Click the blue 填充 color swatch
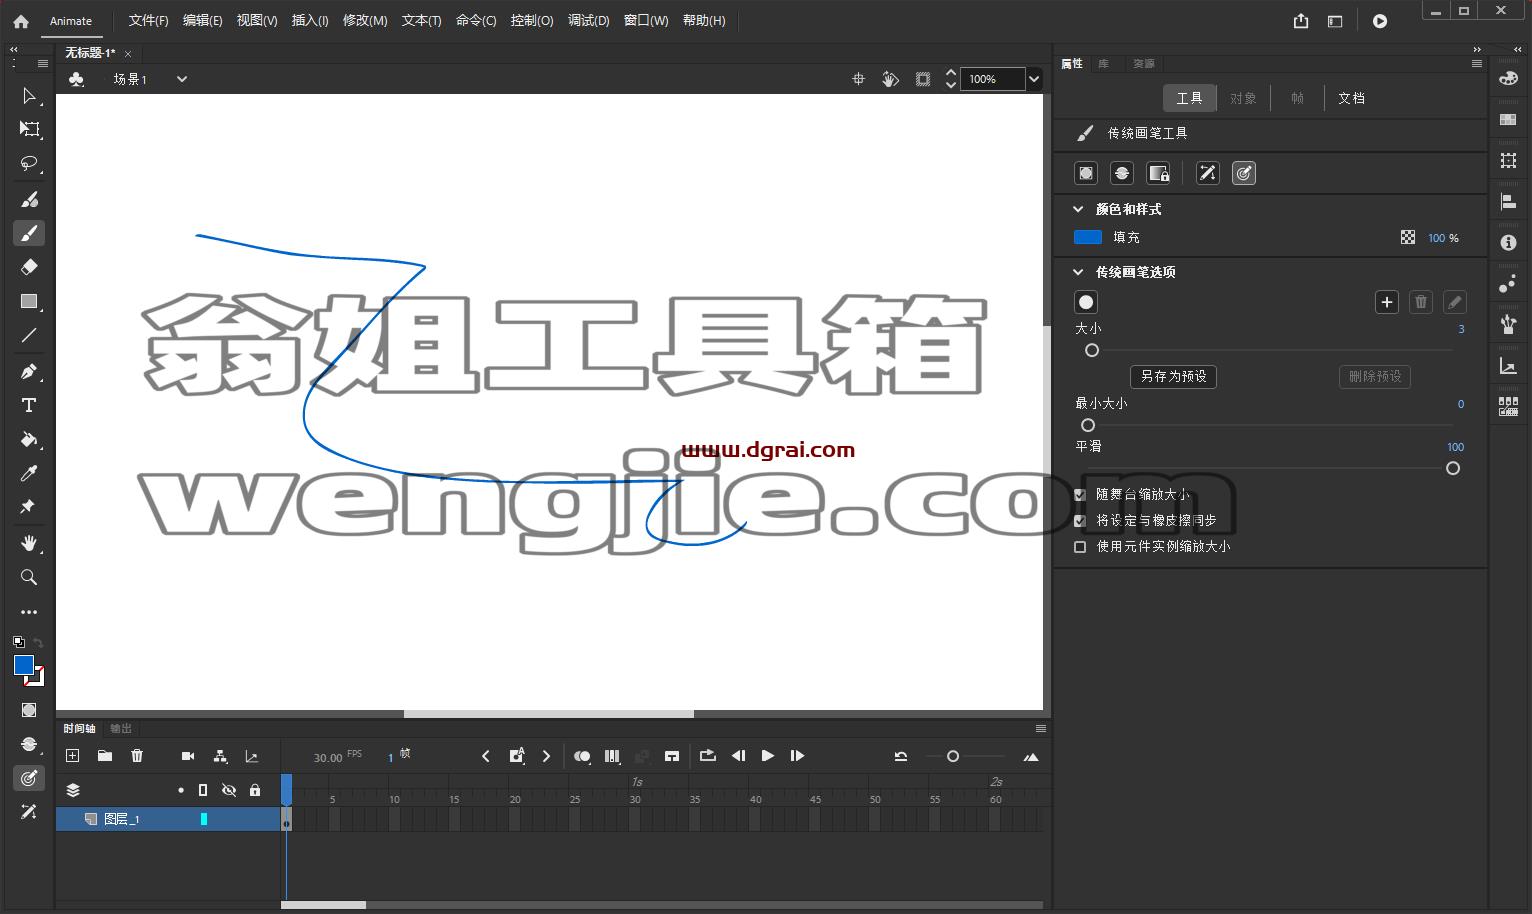The height and width of the screenshot is (914, 1532). (1088, 237)
